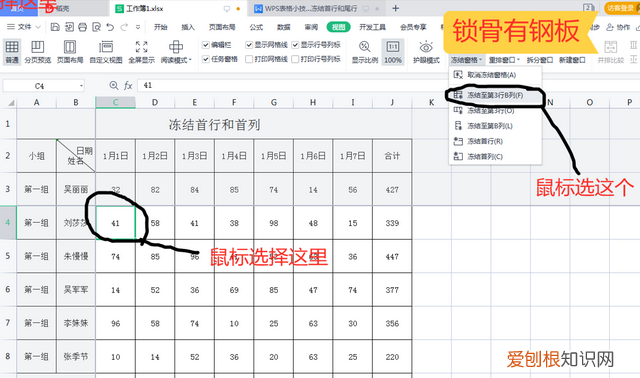Choose 冻结至第B列(L) menu item

[x=495, y=126]
